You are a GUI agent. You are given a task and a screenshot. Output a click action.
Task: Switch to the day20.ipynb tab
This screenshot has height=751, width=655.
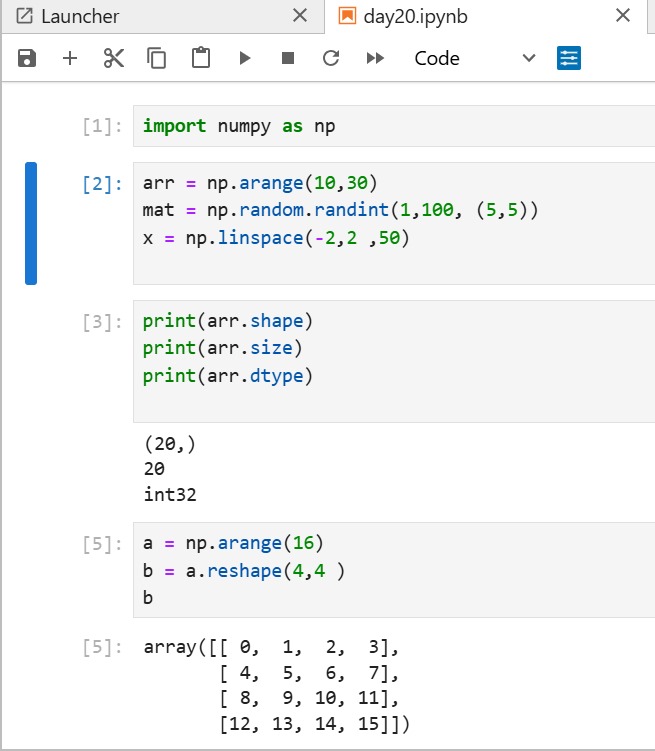pos(486,17)
